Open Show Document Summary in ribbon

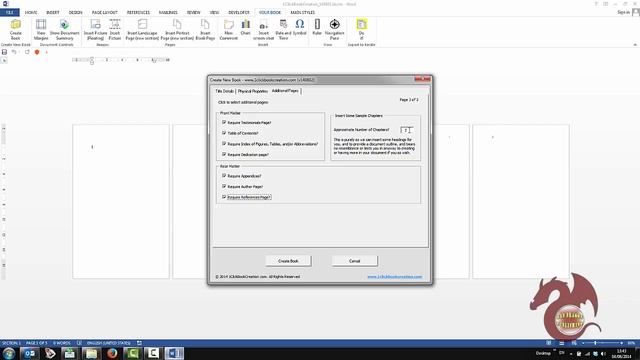click(x=64, y=29)
